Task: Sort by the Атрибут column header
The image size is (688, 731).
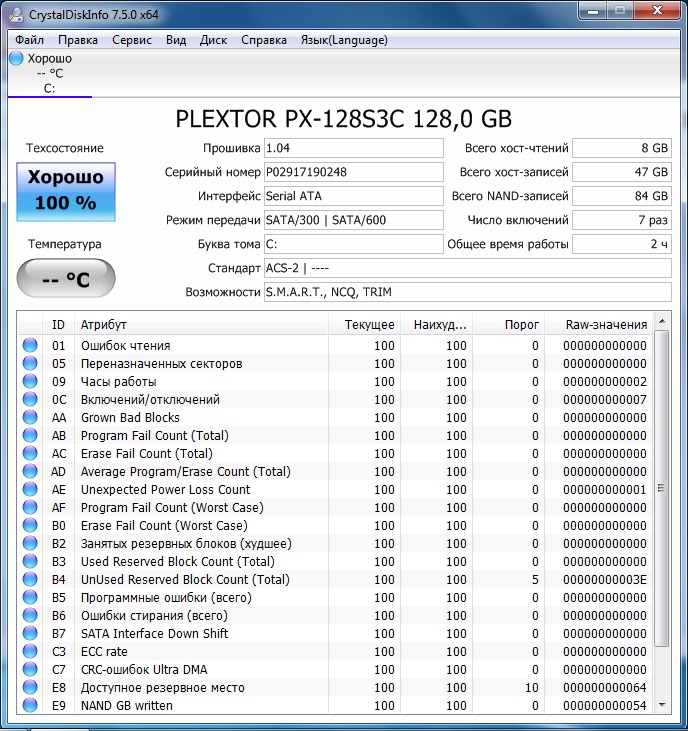Action: [201, 324]
